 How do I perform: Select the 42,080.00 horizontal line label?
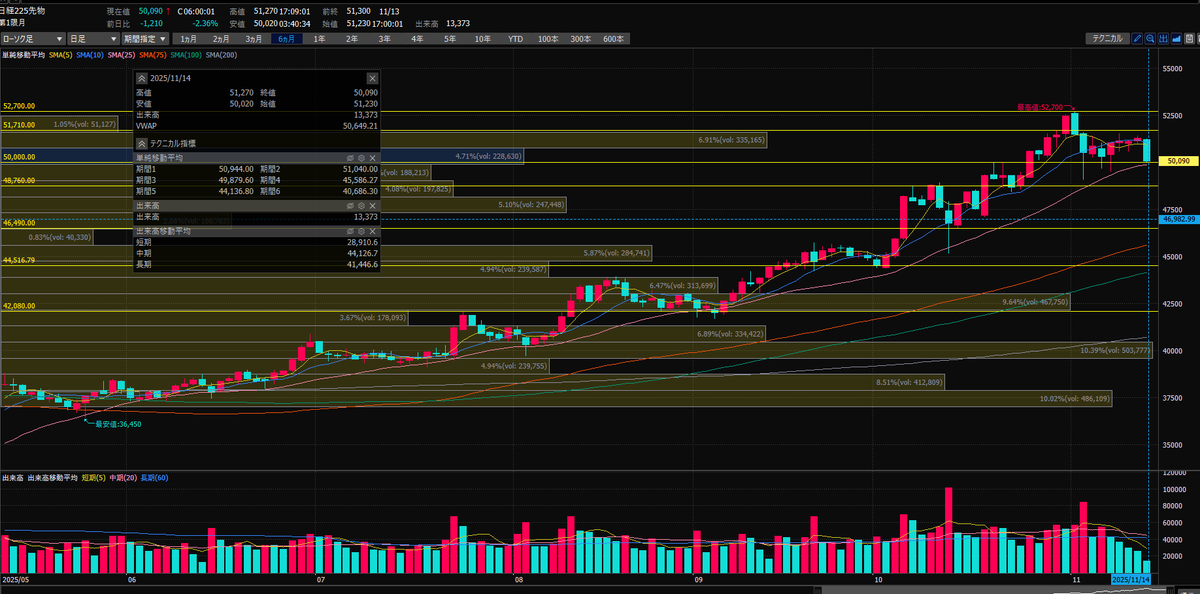(x=19, y=306)
